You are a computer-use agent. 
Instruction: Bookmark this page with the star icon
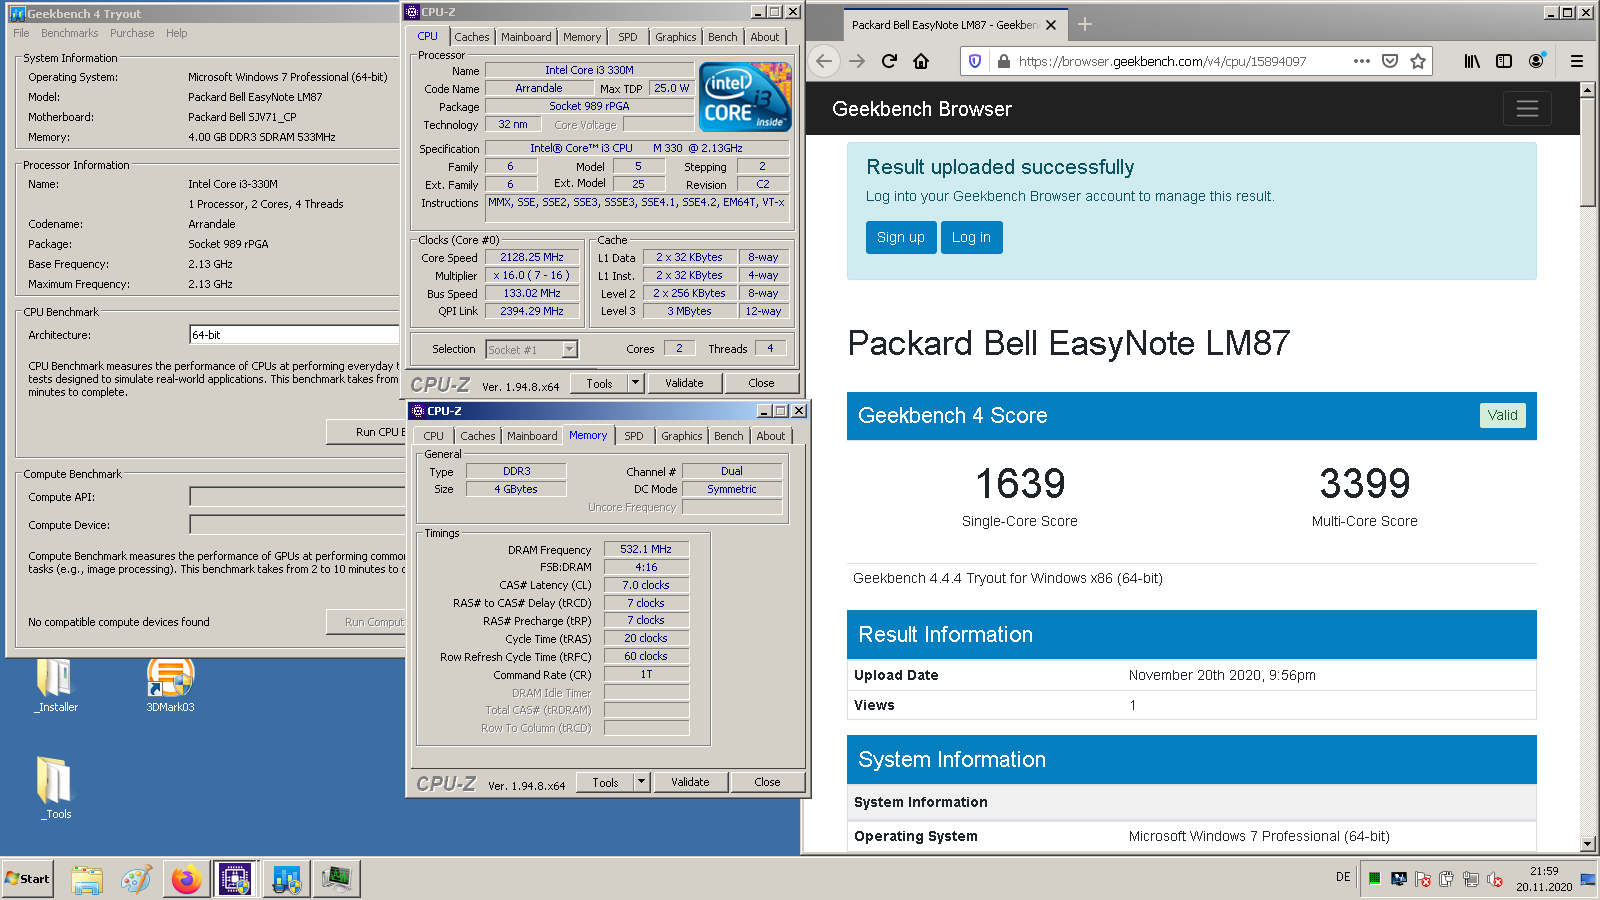[x=1418, y=61]
